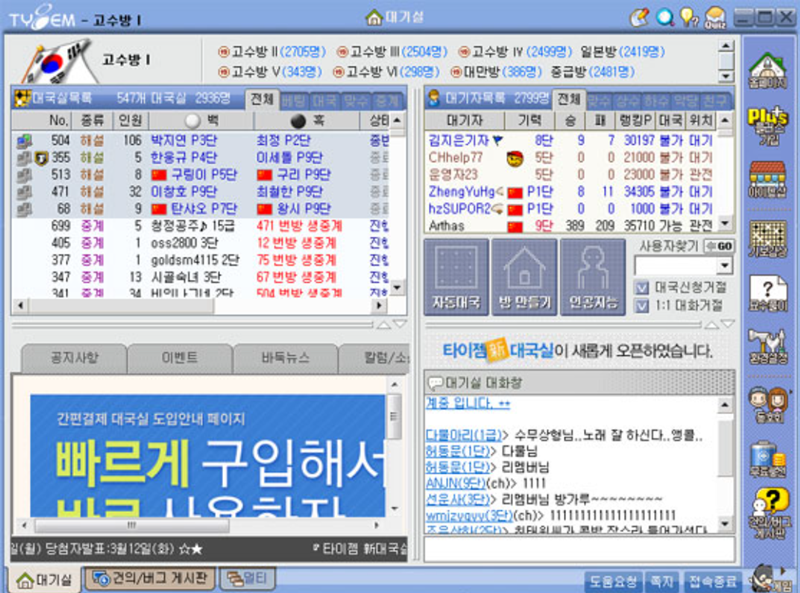800x593 pixels.
Task: Open the 묘수풀이 problem-solving icon
Action: click(768, 294)
